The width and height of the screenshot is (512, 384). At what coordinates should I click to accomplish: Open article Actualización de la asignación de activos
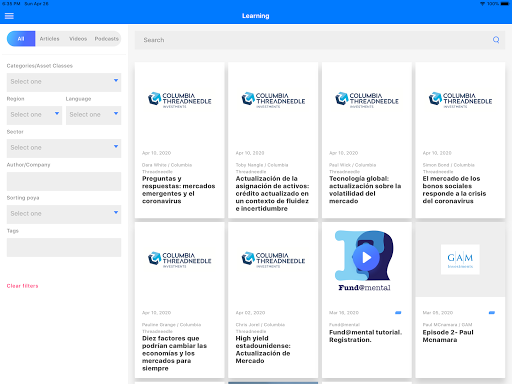[272, 193]
